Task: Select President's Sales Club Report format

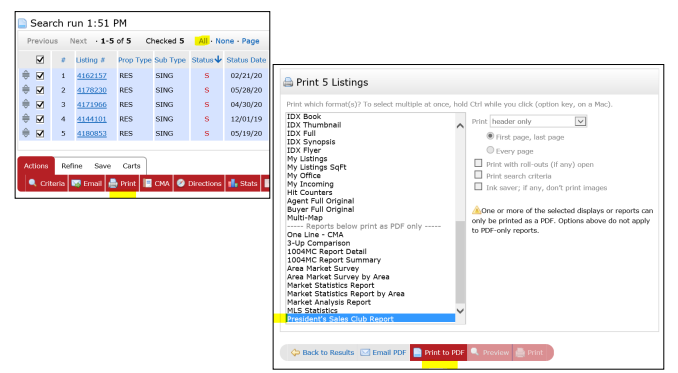Action: (x=371, y=319)
